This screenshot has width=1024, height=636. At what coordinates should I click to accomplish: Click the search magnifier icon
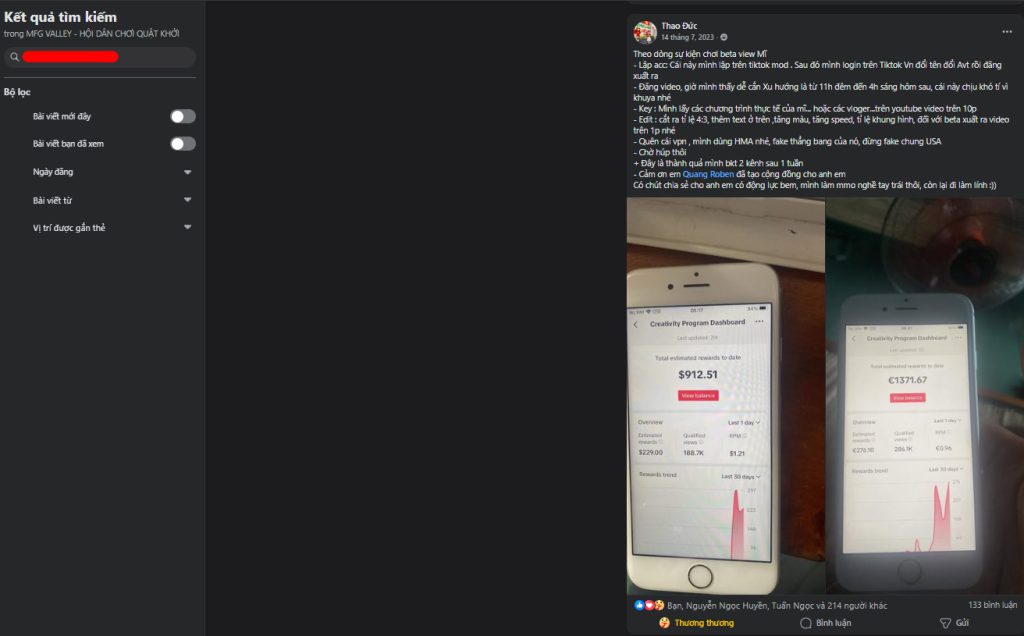(x=14, y=57)
